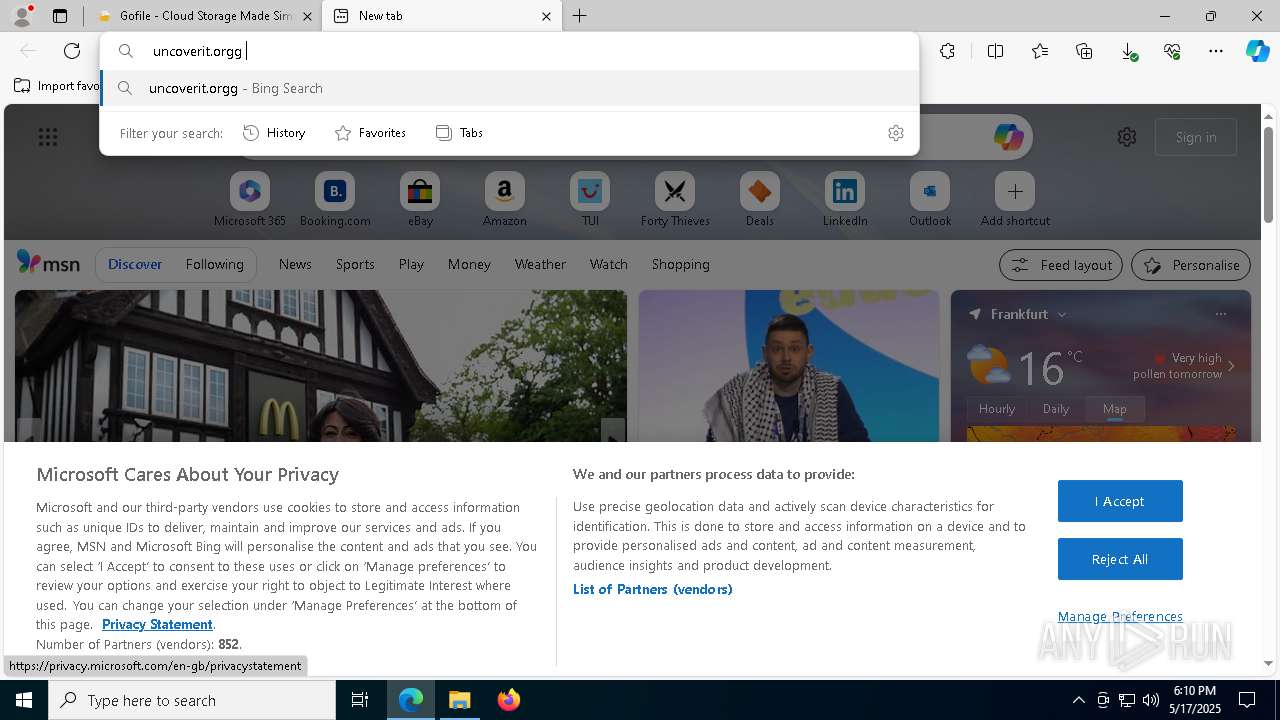1280x720 pixels.
Task: Show next weather alert arrow
Action: [x=1231, y=366]
